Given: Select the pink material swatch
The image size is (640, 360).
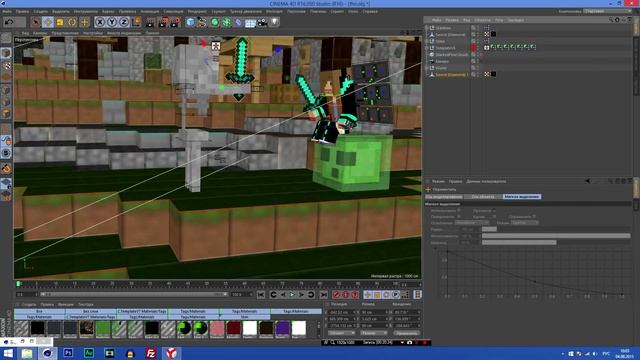Looking at the screenshot, I should click(x=217, y=329).
